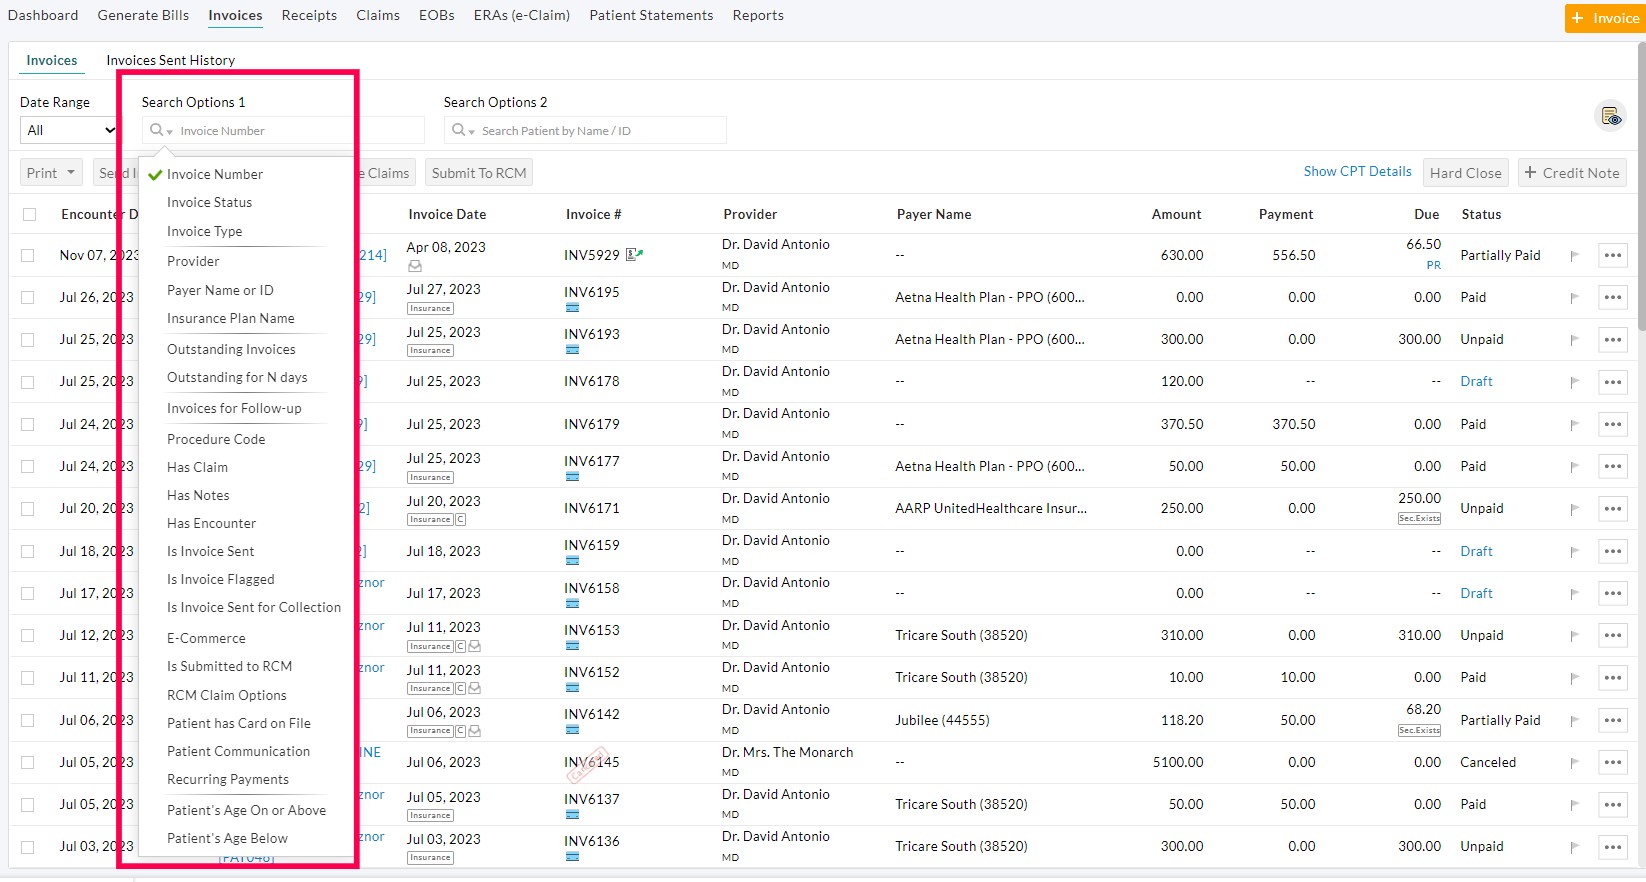Open more actions for INV6178 row
Viewport: 1646px width, 882px height.
click(1612, 381)
